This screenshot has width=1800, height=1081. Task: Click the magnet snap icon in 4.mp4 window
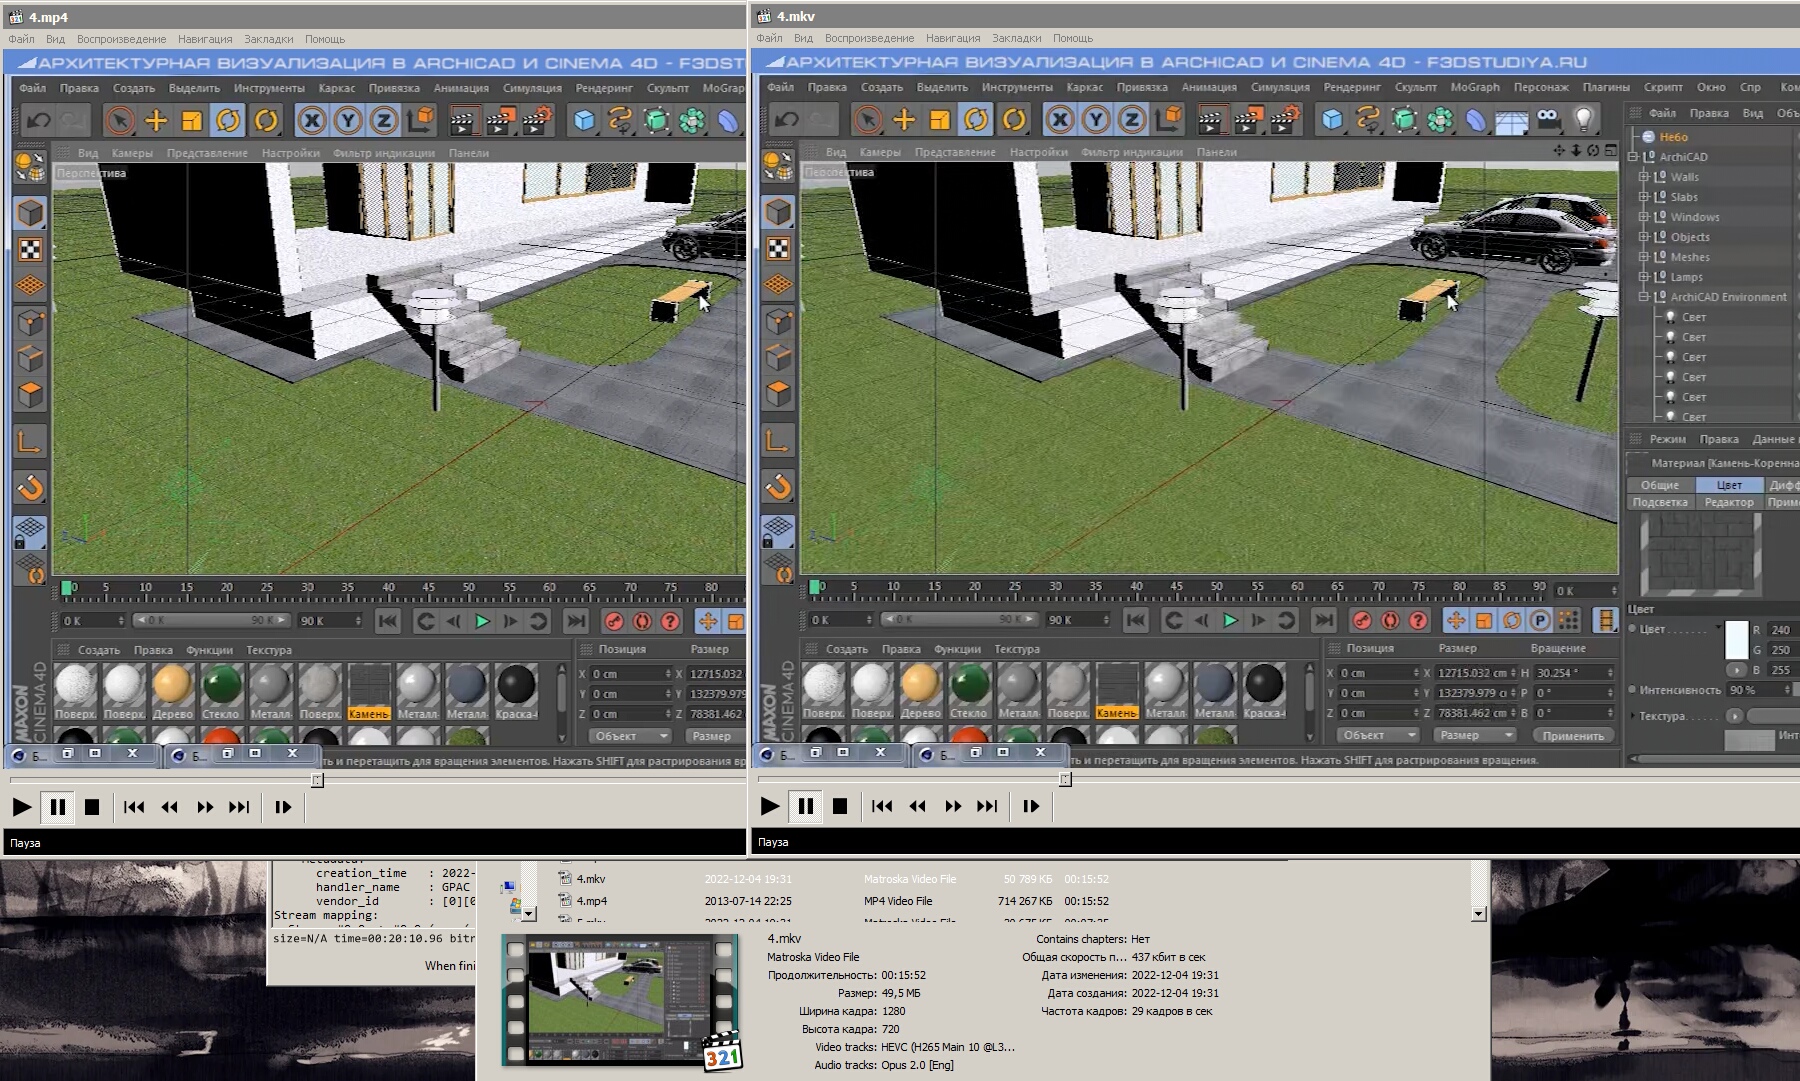click(x=31, y=488)
